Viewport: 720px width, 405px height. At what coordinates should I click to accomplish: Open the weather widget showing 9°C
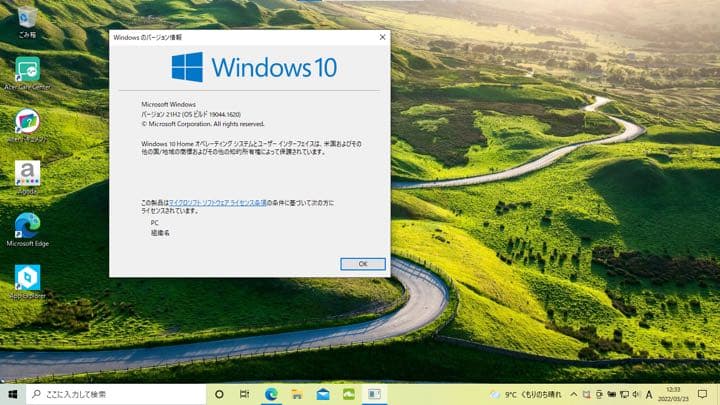[526, 394]
